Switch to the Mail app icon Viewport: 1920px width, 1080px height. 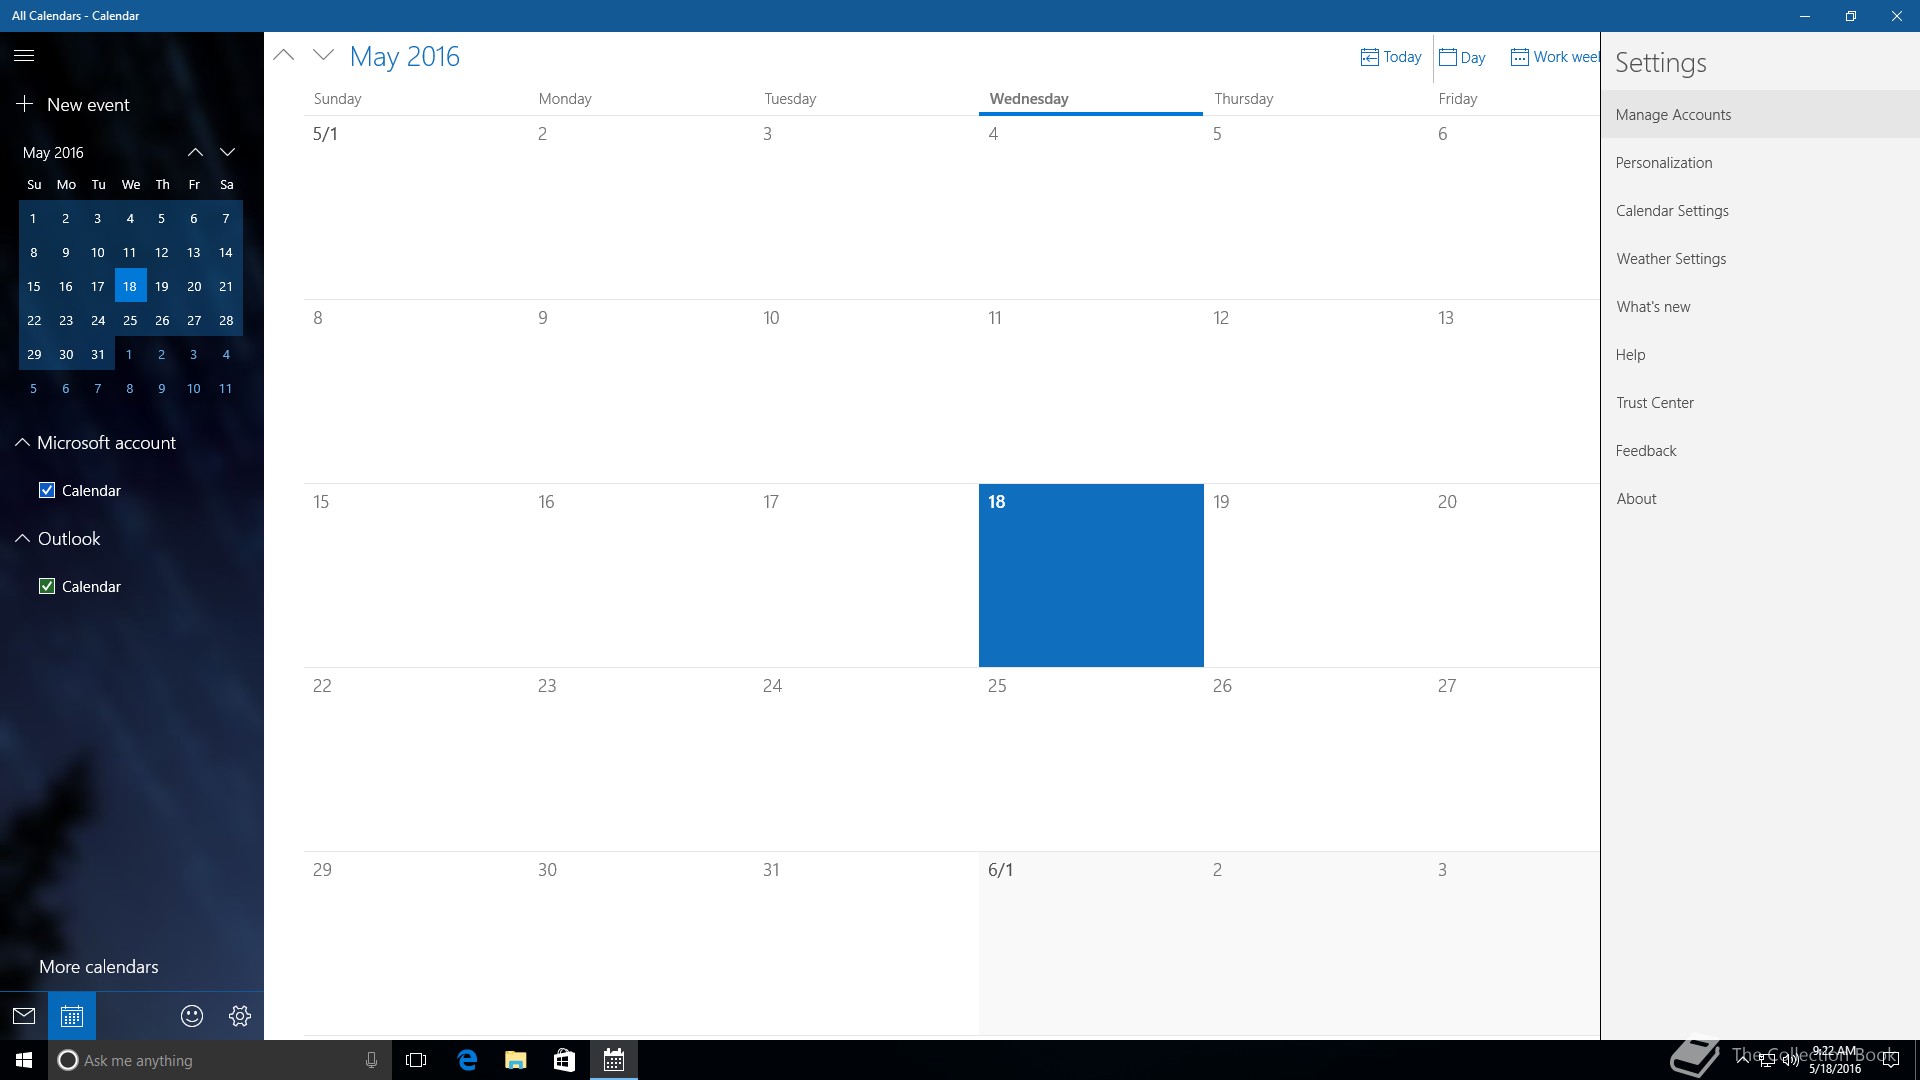[x=24, y=1016]
